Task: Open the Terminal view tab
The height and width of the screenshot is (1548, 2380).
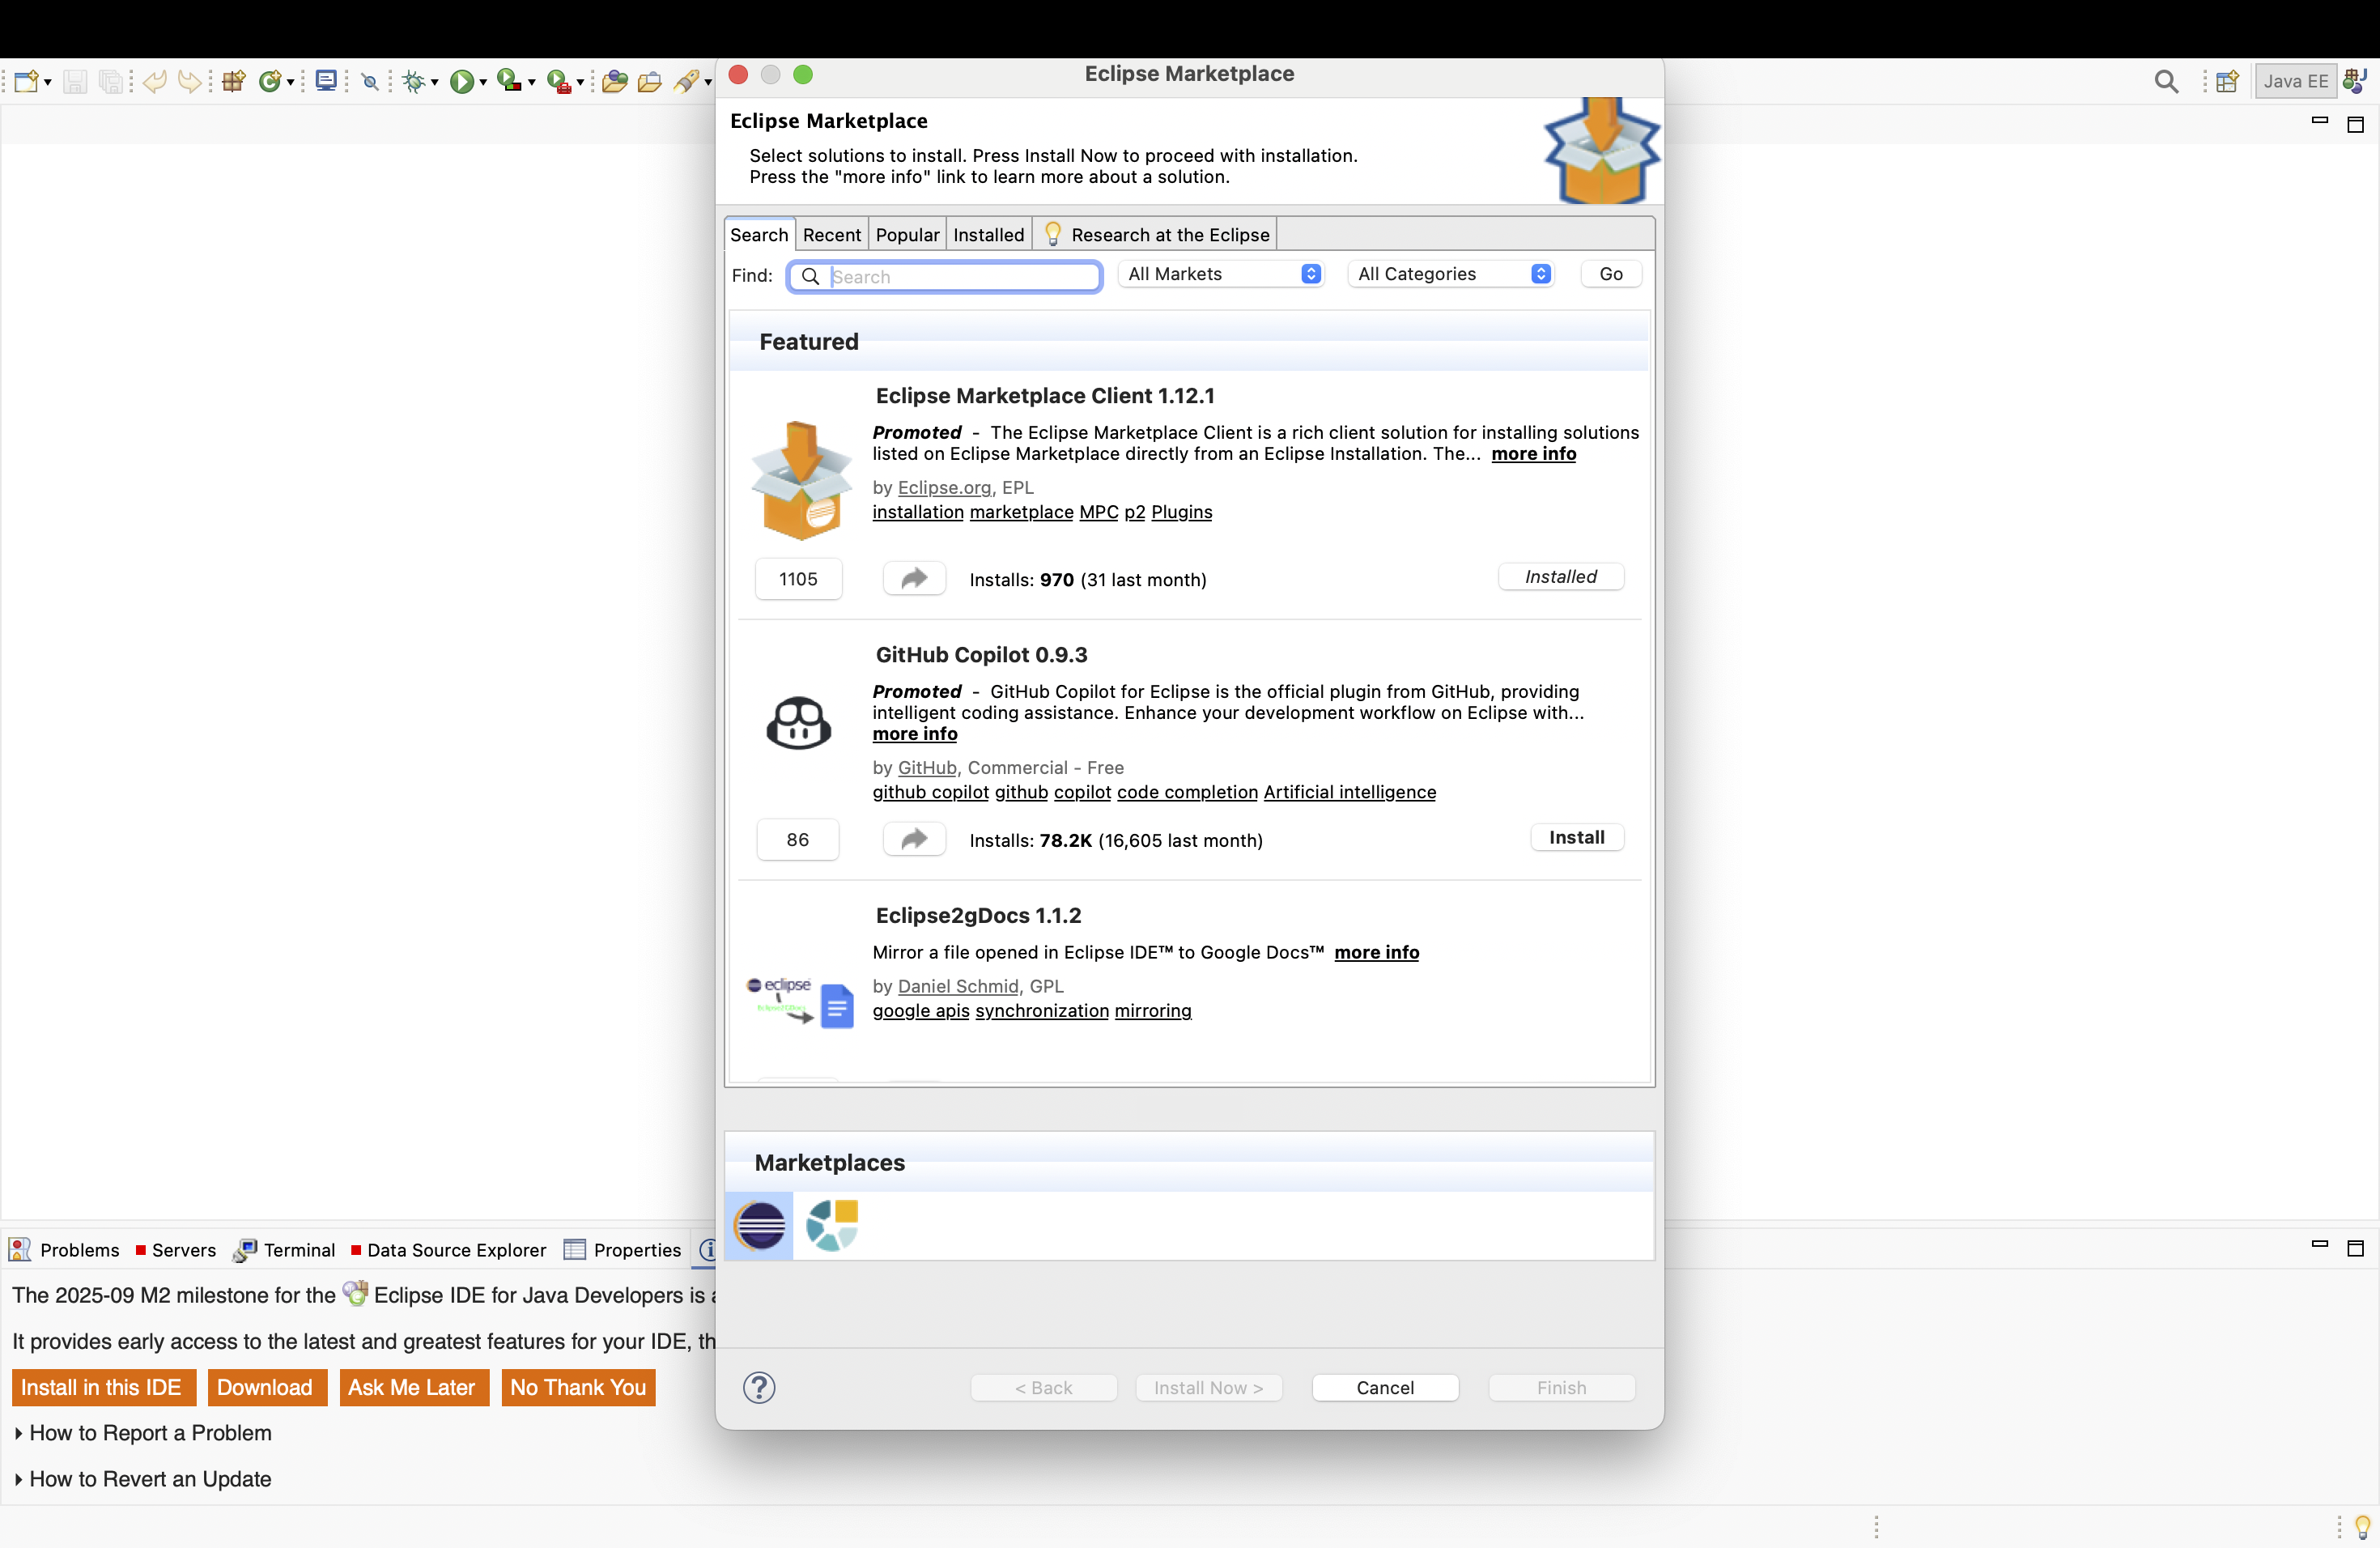Action: (x=284, y=1250)
